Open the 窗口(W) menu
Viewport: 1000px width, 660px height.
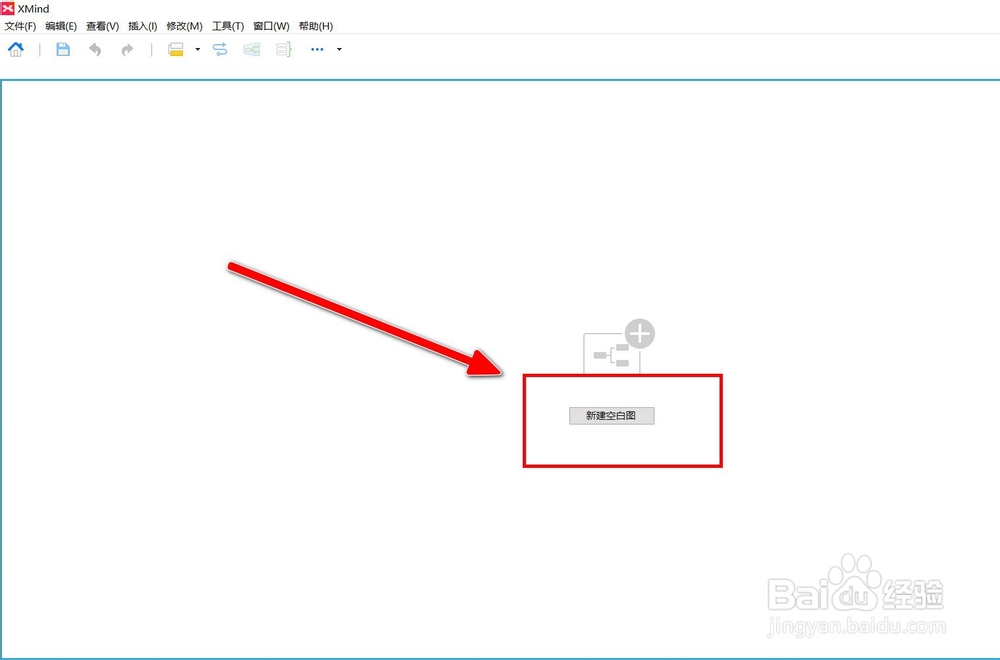point(271,26)
